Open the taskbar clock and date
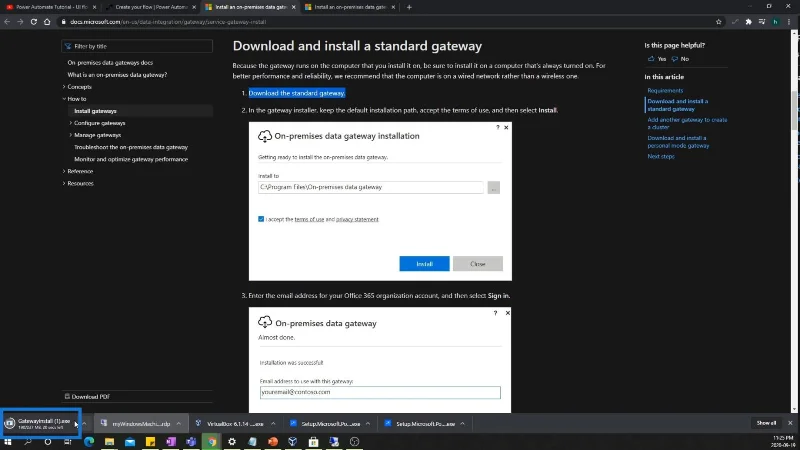Viewport: 800px width, 450px height. pyautogui.click(x=783, y=441)
